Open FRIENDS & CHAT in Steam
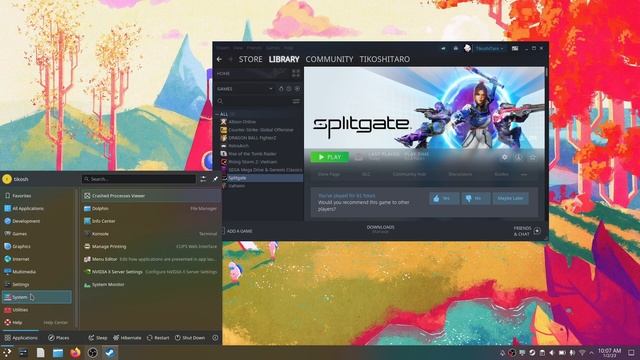The height and width of the screenshot is (360, 640). [527, 231]
